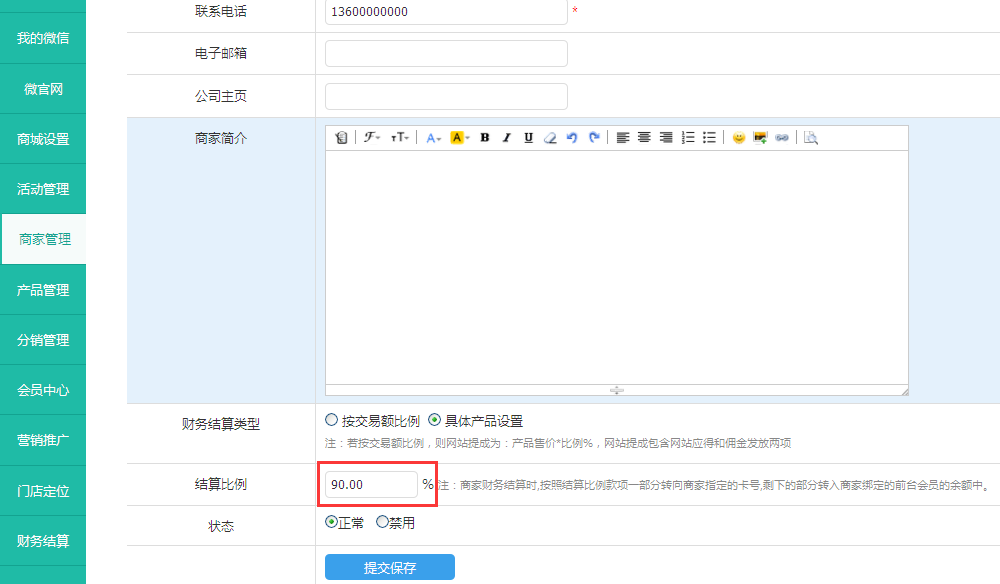Open the font family dropdown

(372, 138)
